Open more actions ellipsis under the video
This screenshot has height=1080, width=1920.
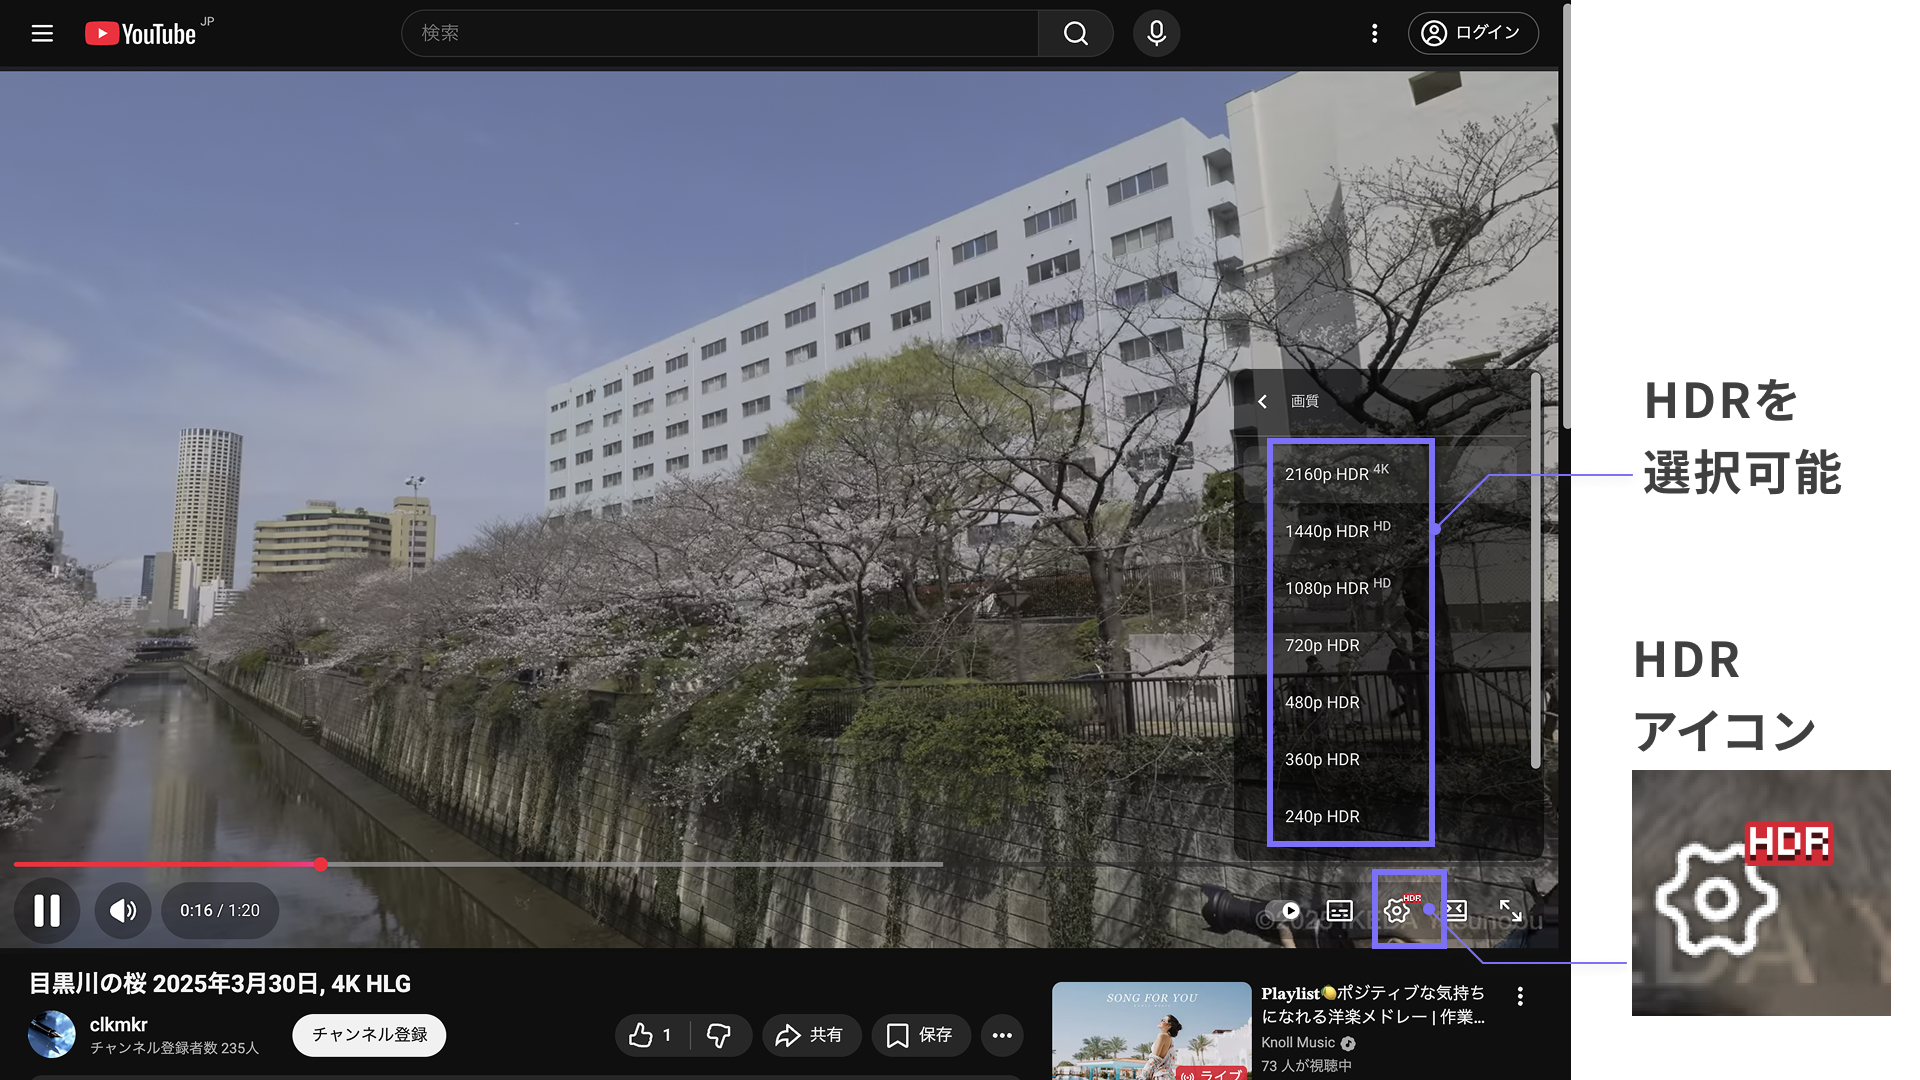tap(1002, 1035)
